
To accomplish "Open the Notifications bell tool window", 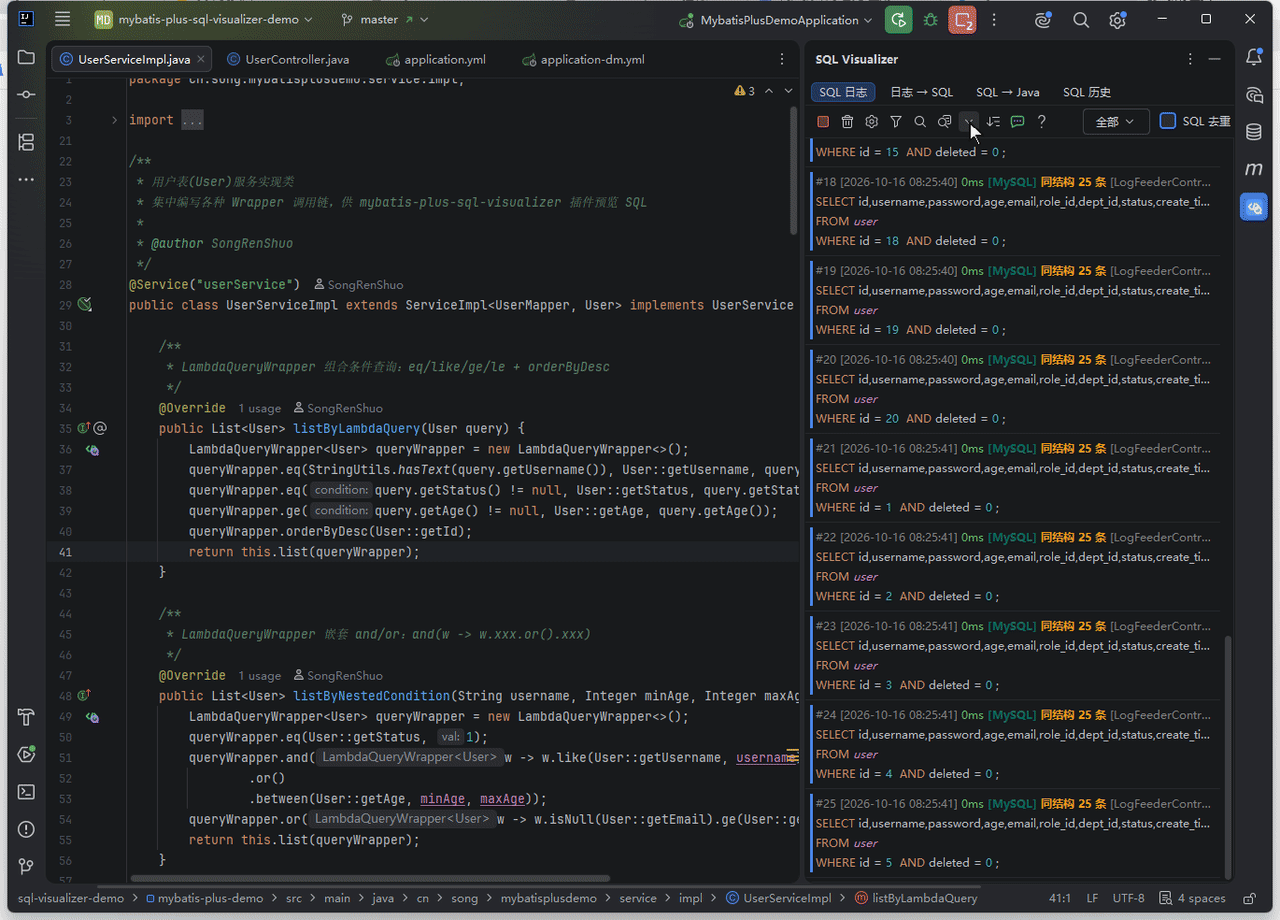I will tap(1254, 58).
